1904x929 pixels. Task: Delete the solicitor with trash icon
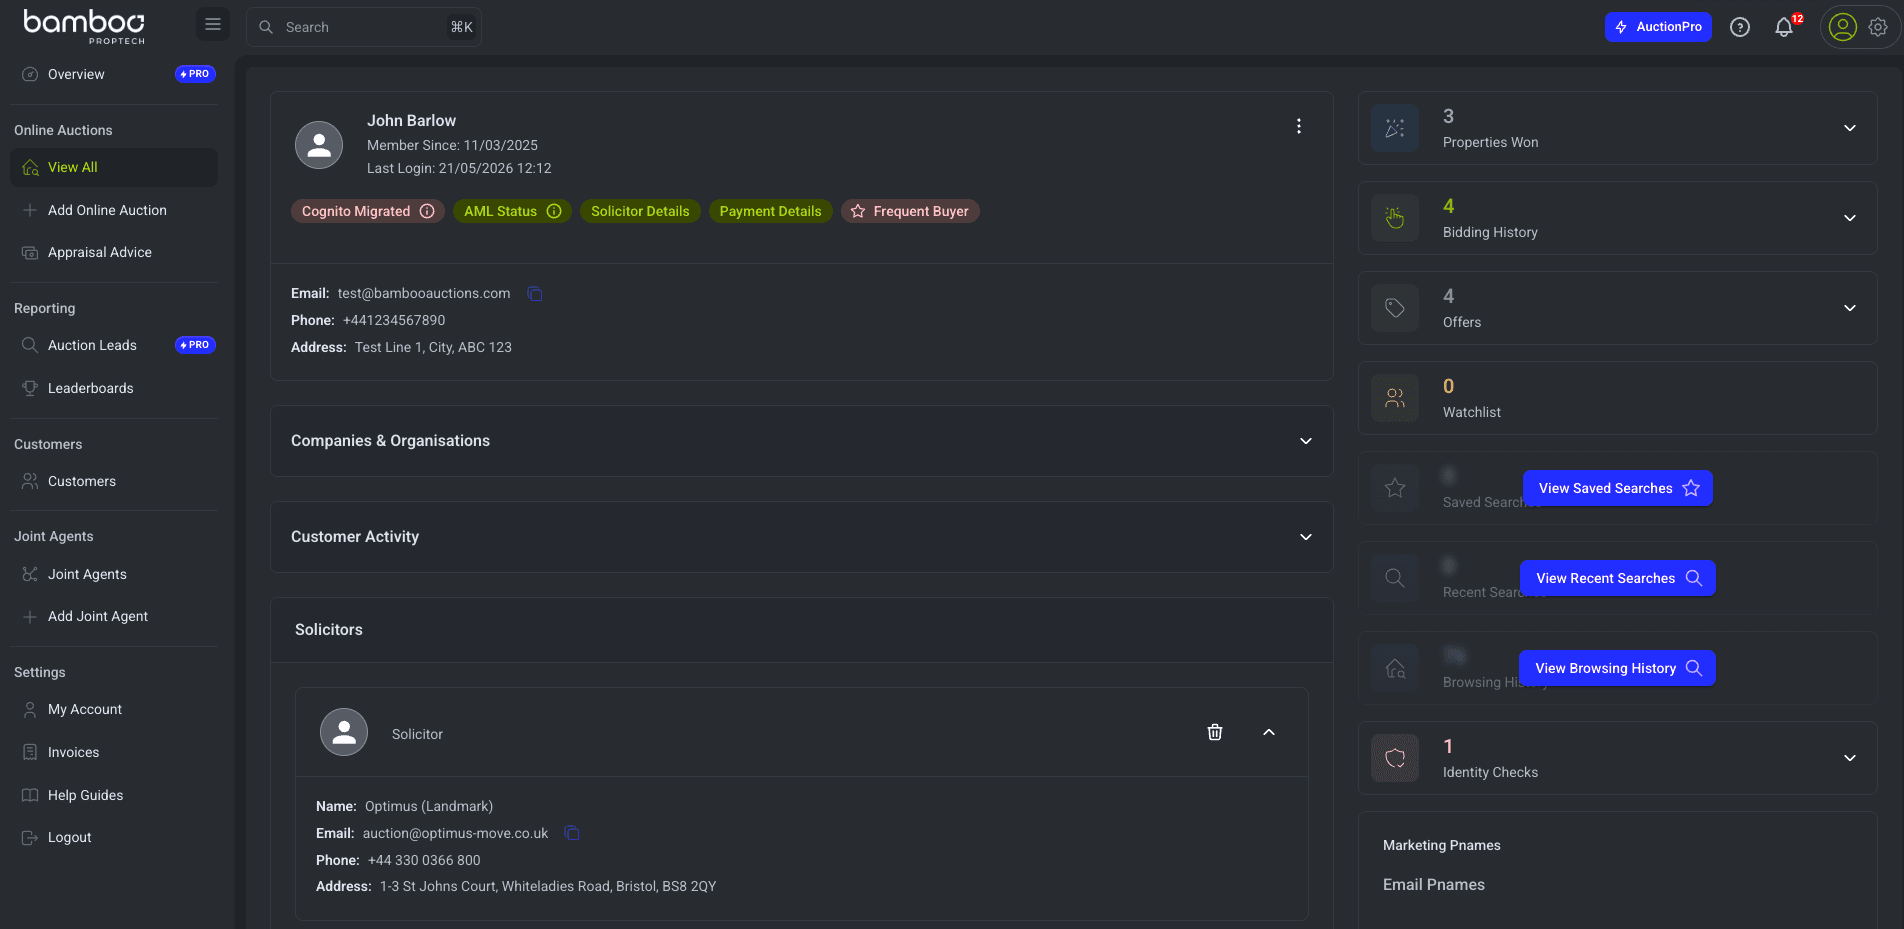(1214, 732)
